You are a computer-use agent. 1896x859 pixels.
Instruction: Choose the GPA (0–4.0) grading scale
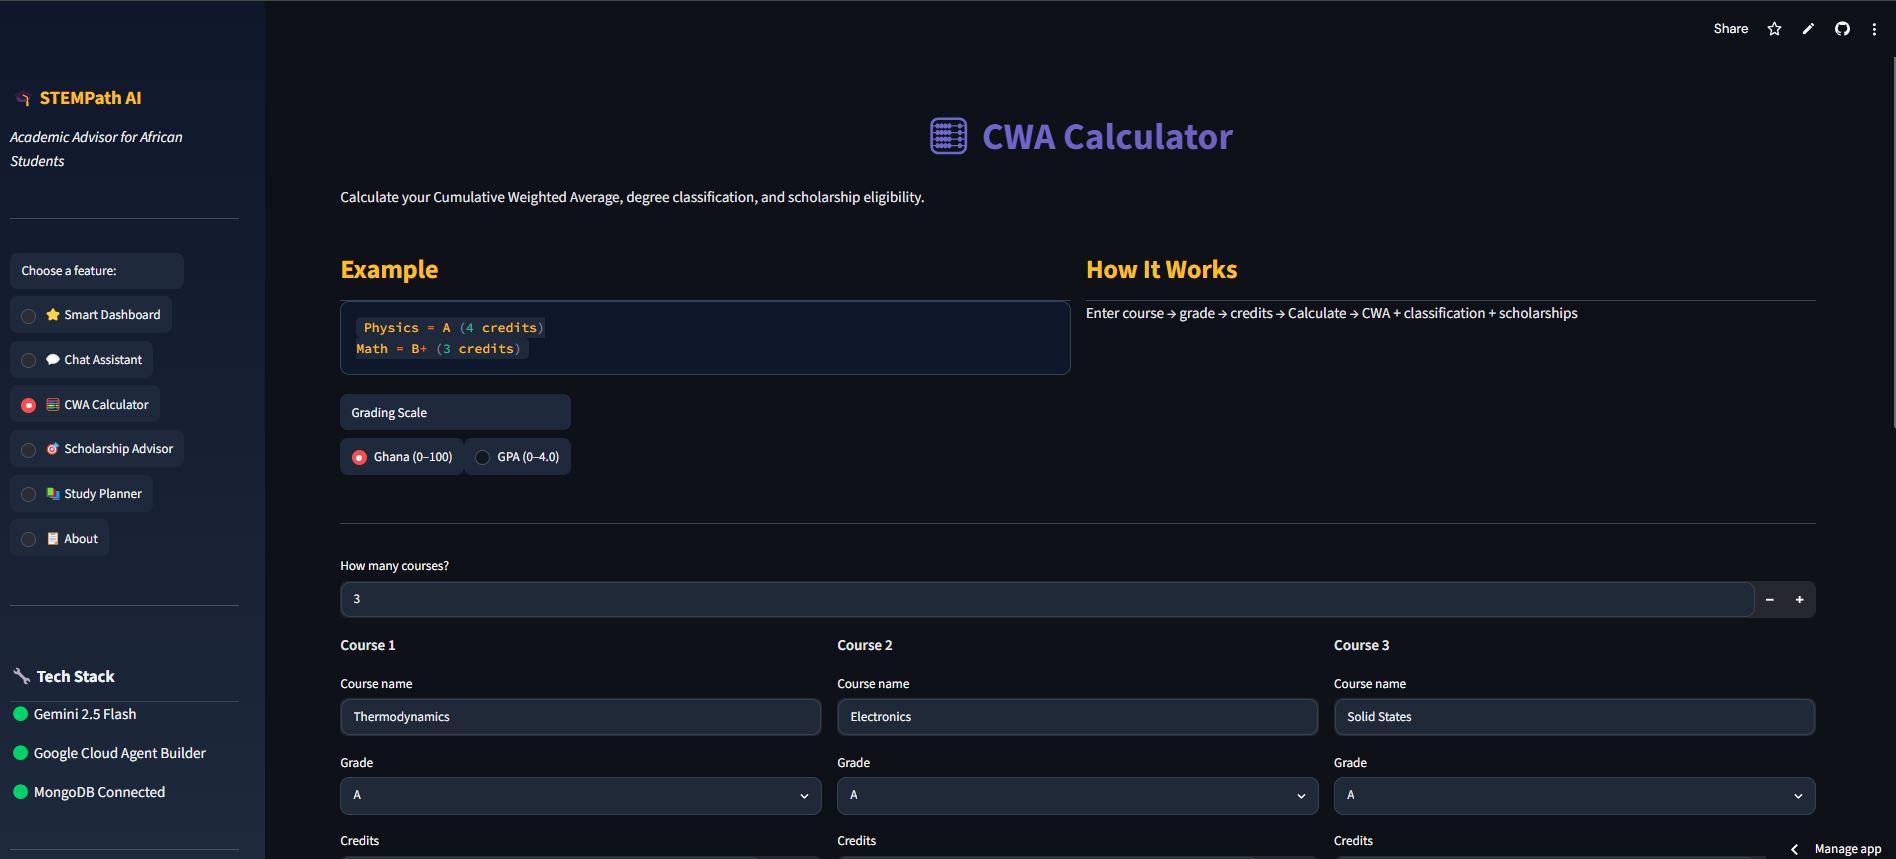coord(518,457)
